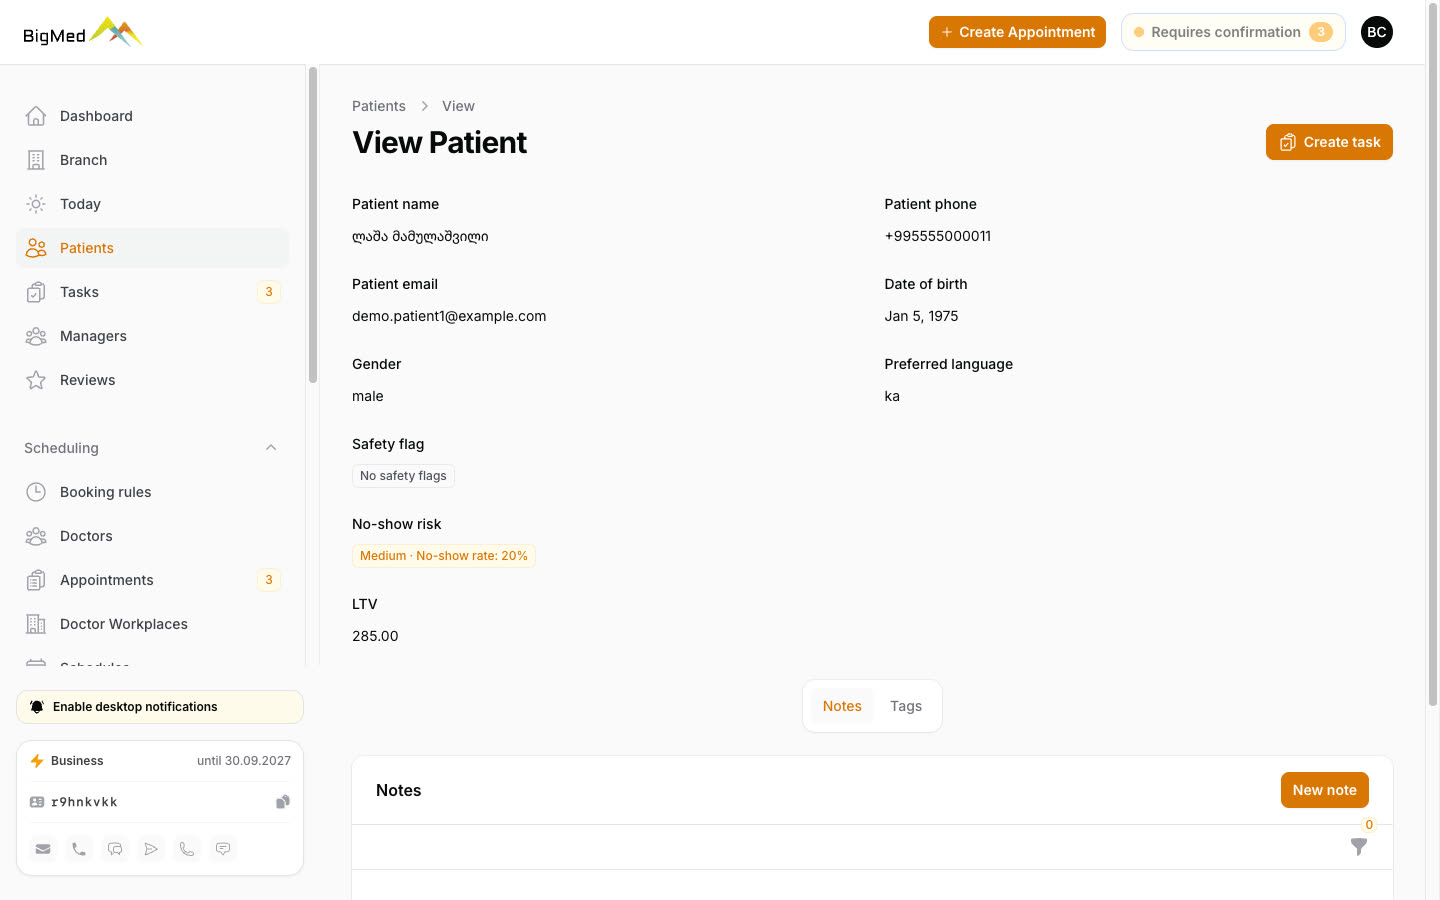This screenshot has width=1440, height=900.
Task: Open Dashboard via its home icon
Action: coord(36,116)
